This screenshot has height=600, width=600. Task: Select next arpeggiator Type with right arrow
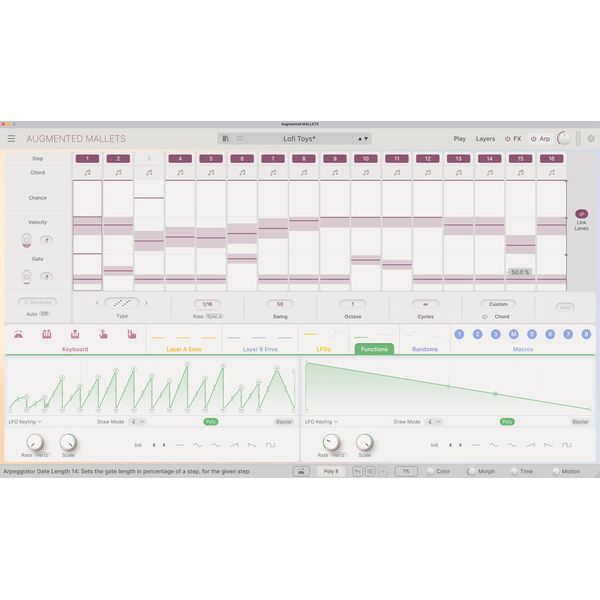(146, 303)
